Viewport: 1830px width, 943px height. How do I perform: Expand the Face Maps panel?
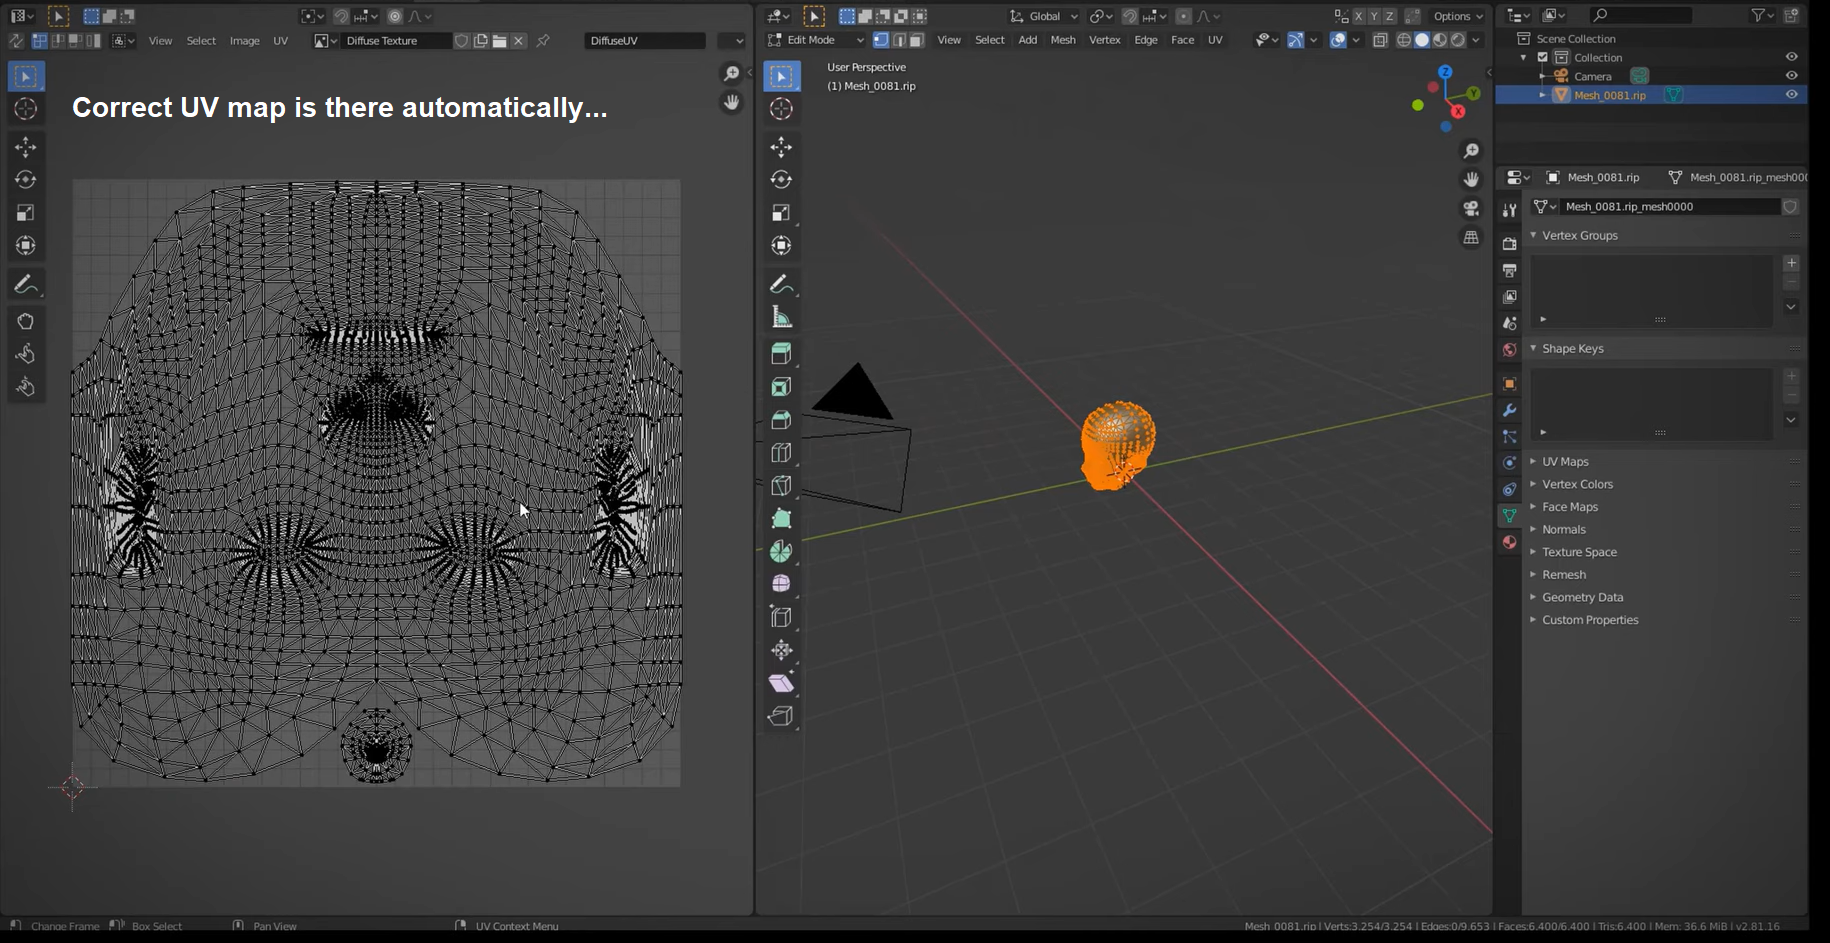(1570, 507)
